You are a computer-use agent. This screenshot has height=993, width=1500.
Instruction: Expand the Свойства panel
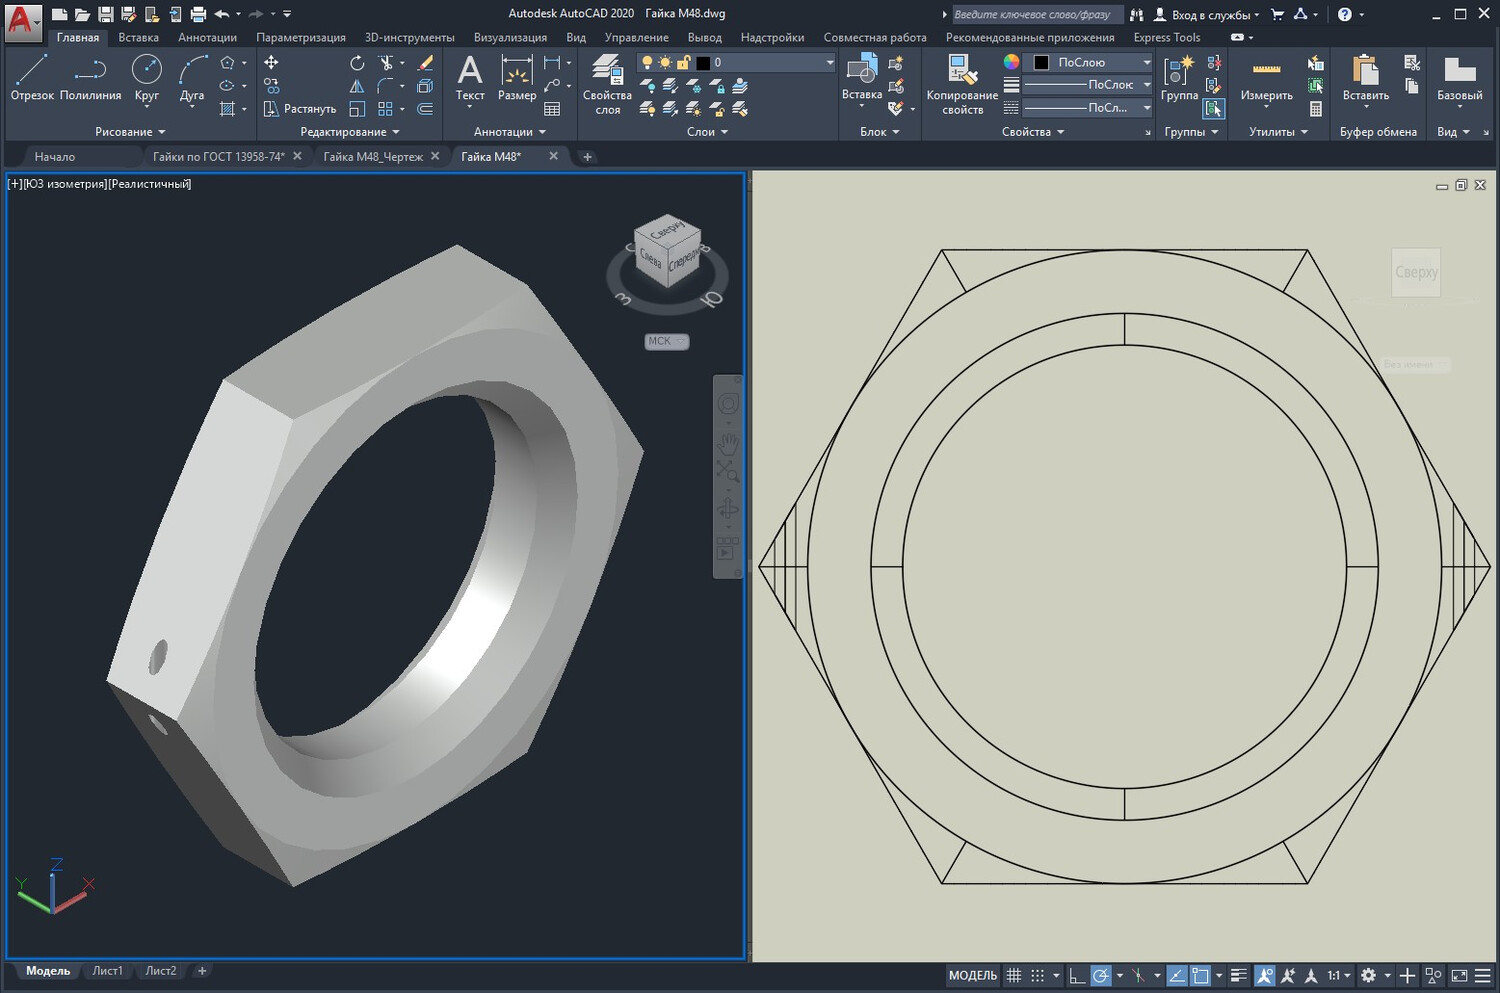1033,132
